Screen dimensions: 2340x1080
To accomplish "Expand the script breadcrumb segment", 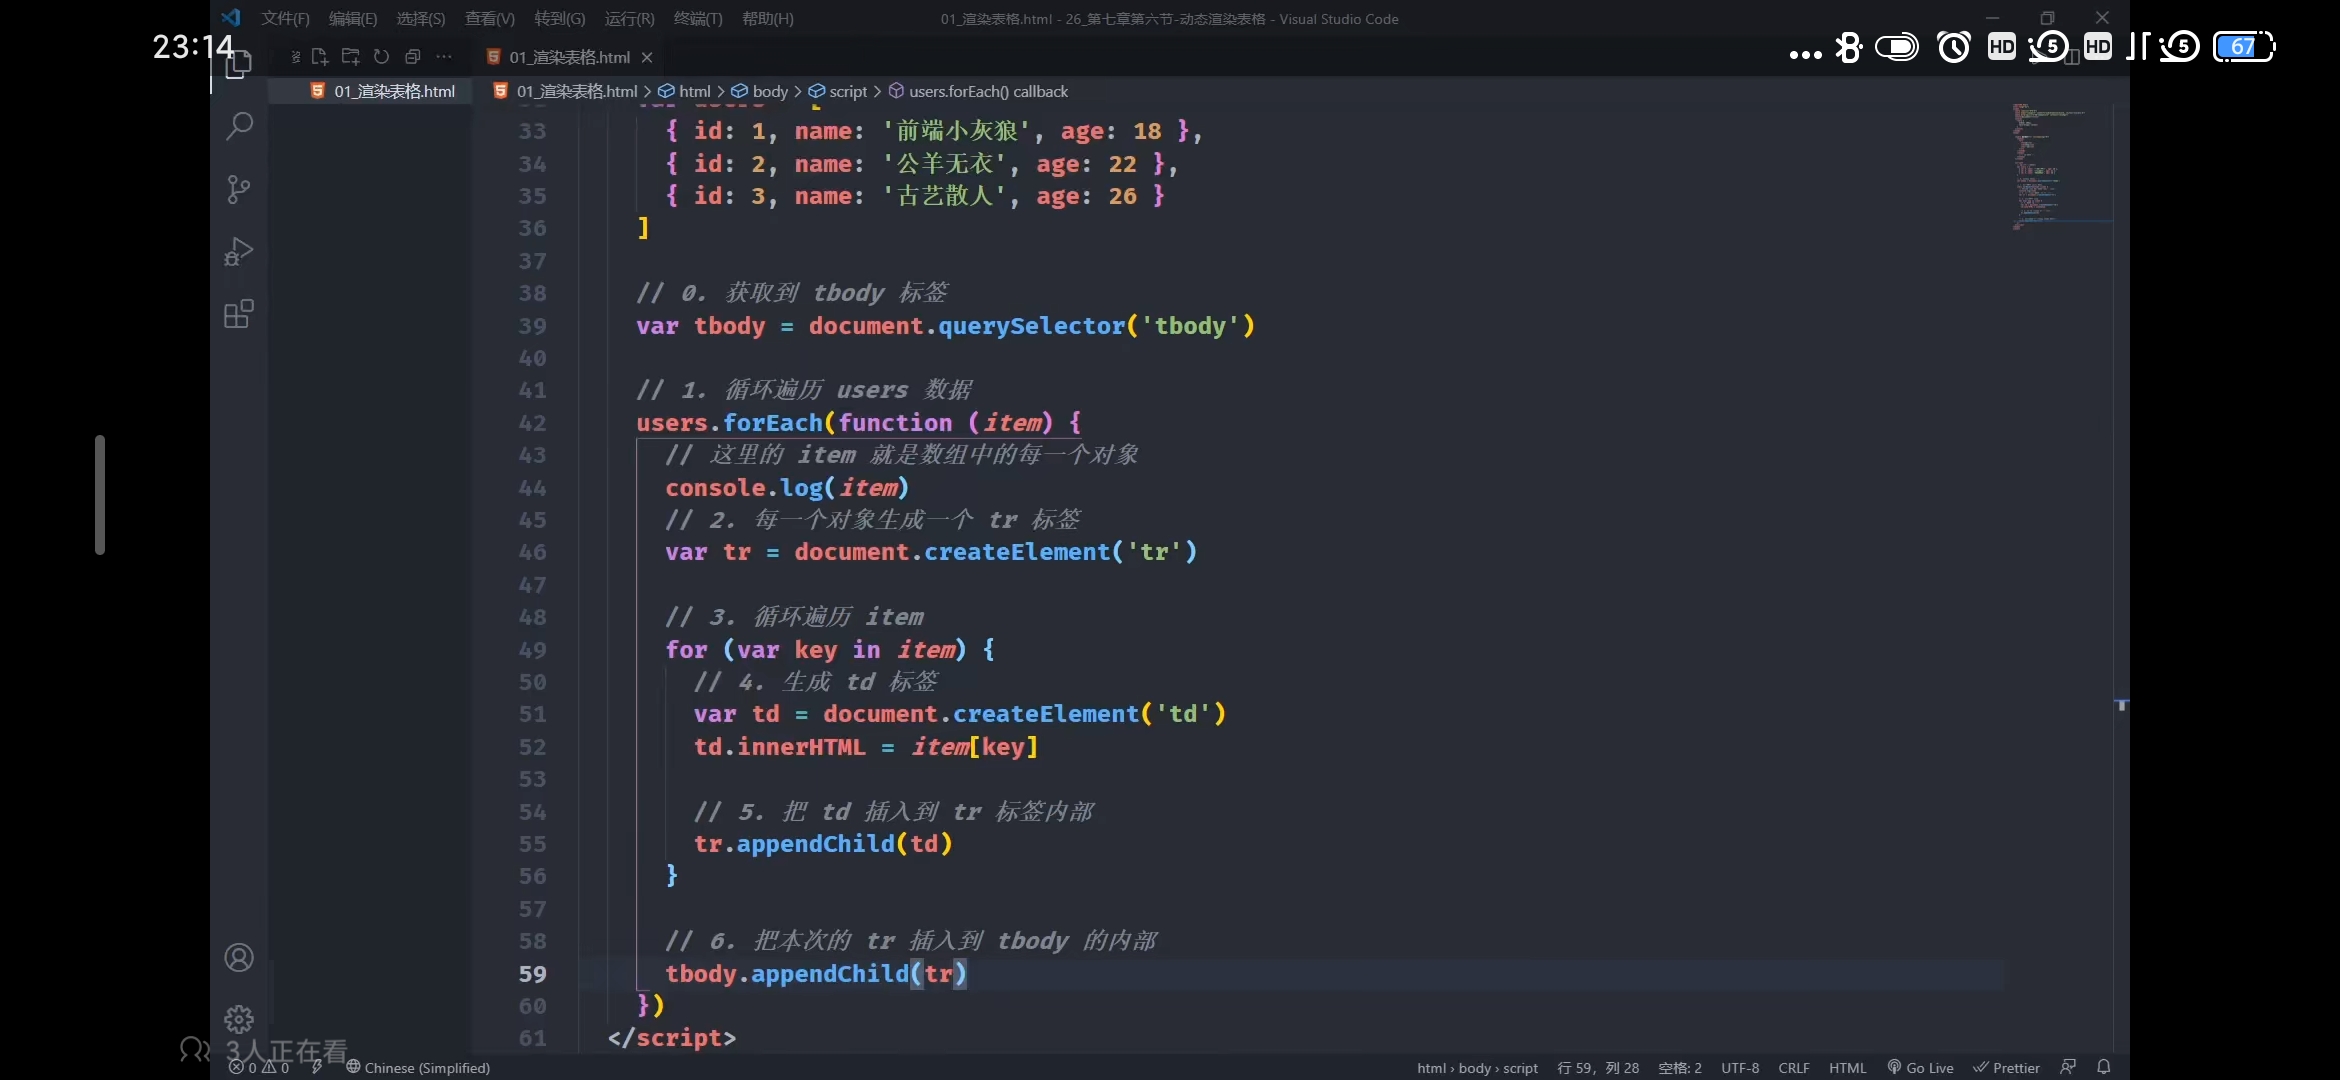I will (847, 91).
